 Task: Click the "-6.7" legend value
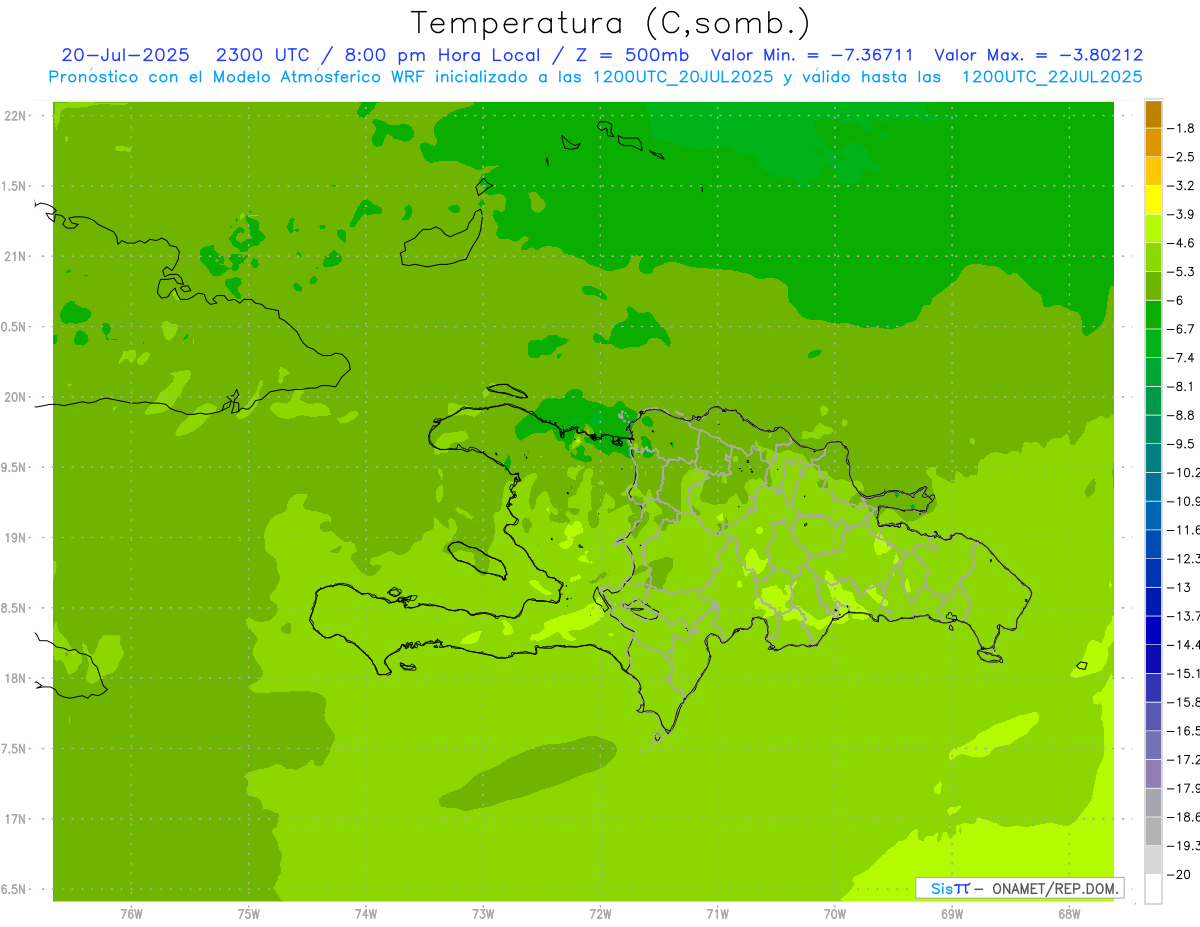[1180, 329]
